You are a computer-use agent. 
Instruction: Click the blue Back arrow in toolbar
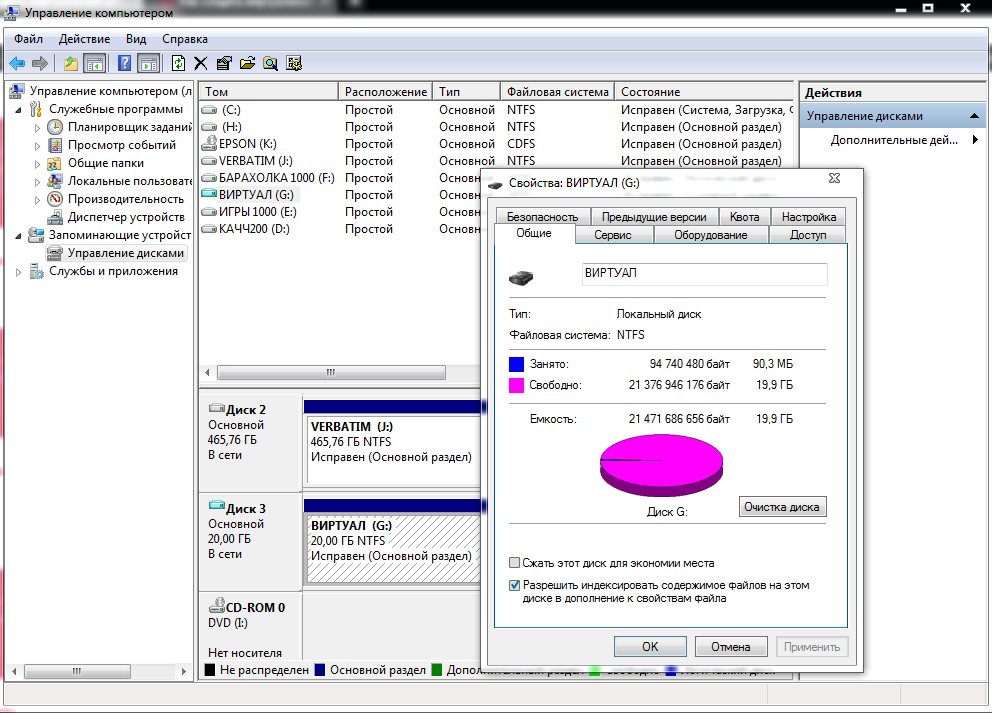click(x=17, y=63)
